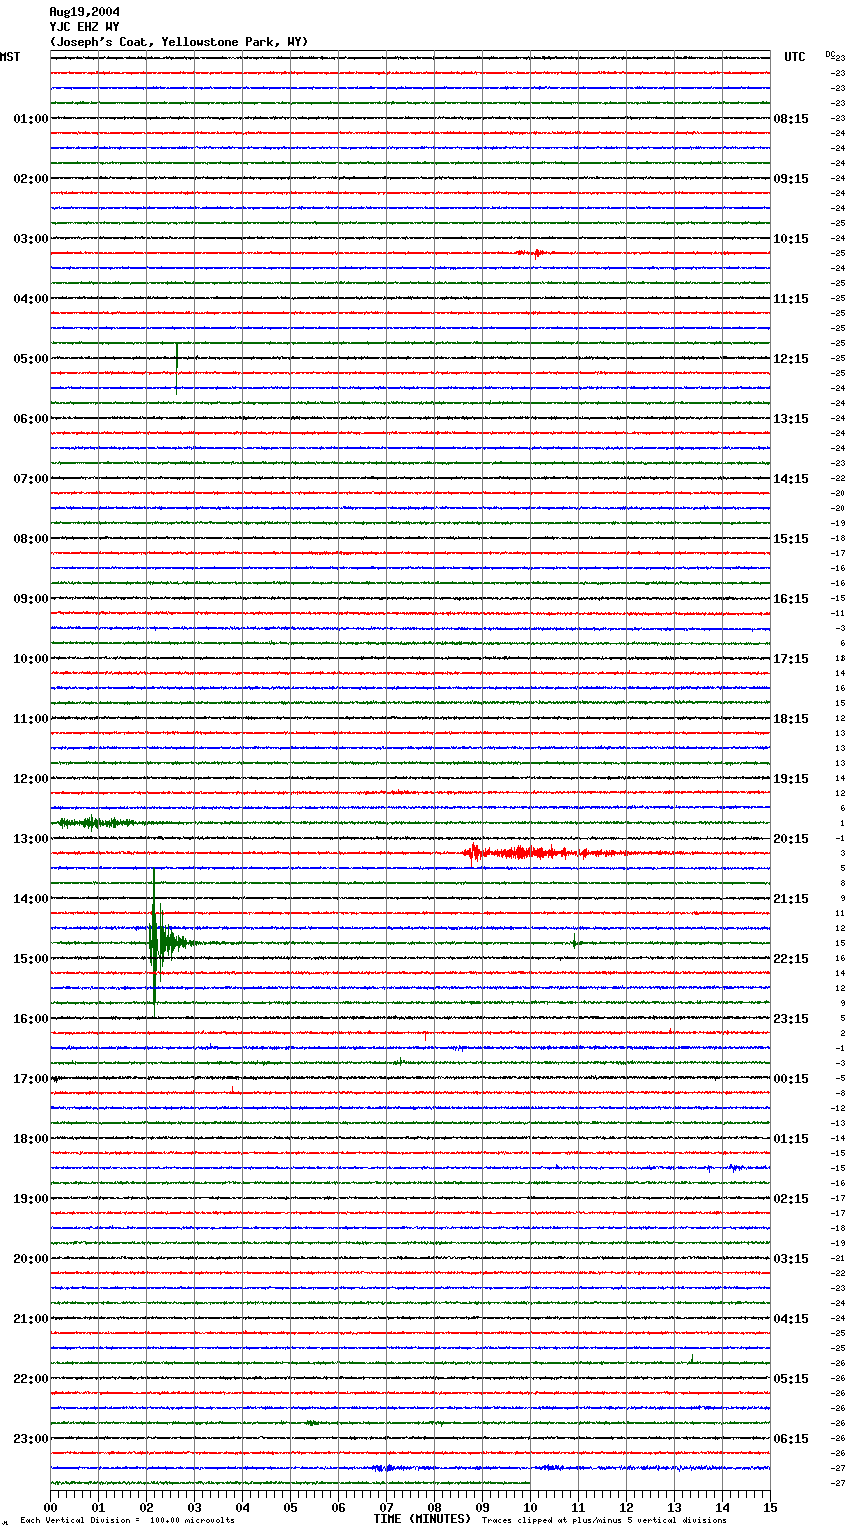This screenshot has height=1534, width=850.
Task: Click the 20:15 UTC time label
Action: click(791, 839)
